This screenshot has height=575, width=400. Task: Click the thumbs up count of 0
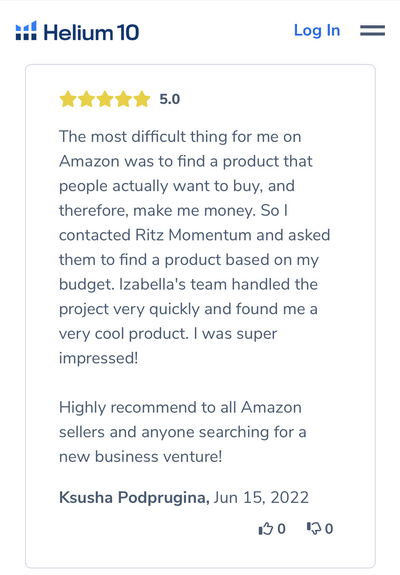(x=281, y=529)
